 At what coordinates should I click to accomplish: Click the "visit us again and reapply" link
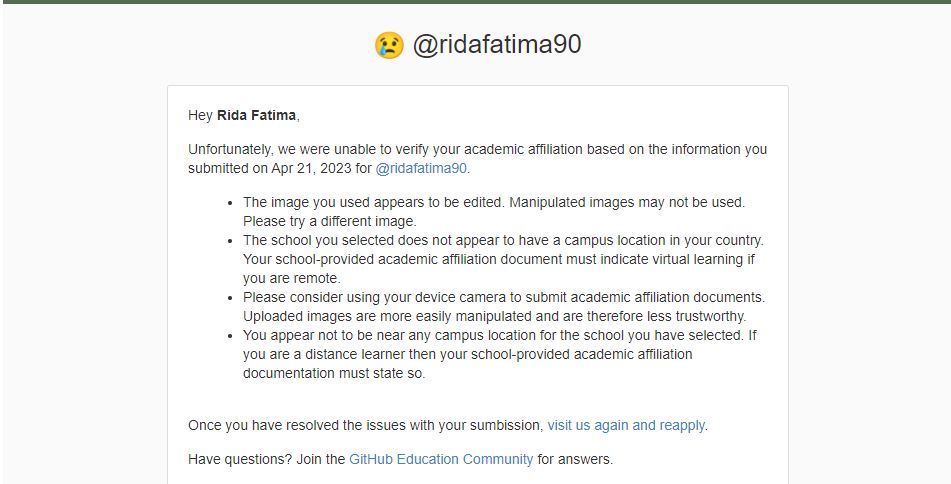626,425
